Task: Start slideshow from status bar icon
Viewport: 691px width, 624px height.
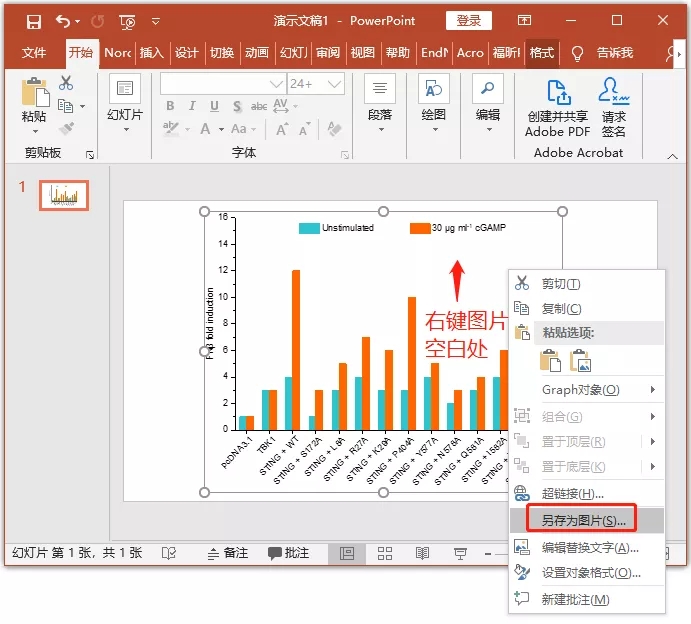Action: pos(460,553)
